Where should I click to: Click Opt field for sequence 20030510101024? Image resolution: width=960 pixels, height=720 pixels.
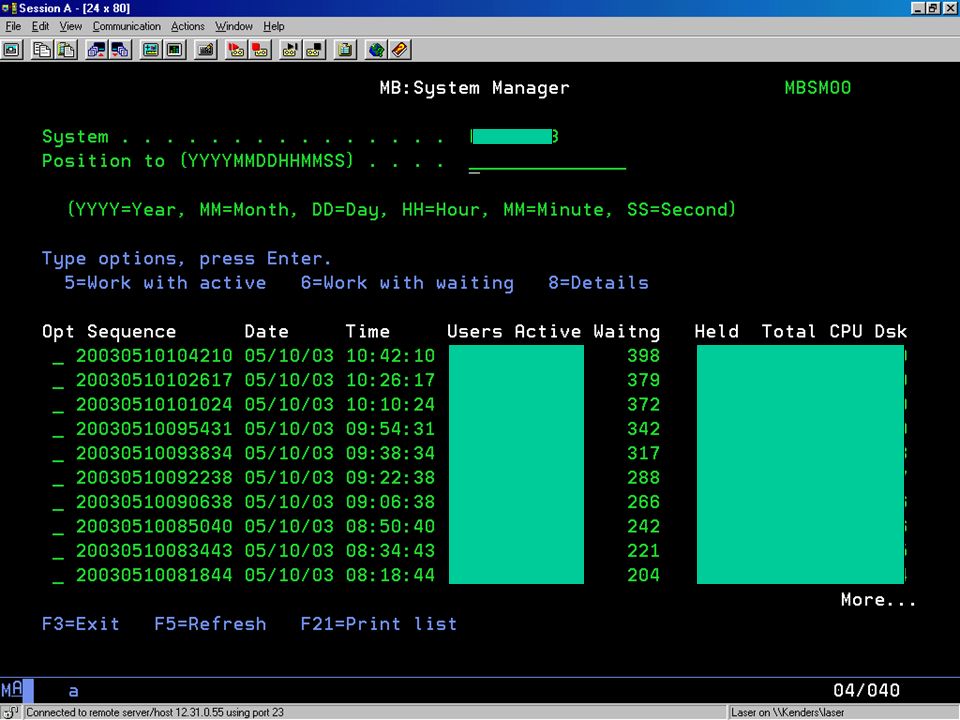click(x=58, y=405)
